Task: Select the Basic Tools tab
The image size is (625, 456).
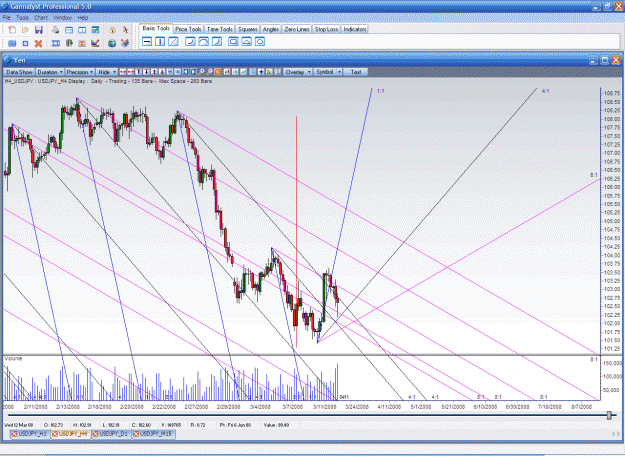Action: point(156,28)
